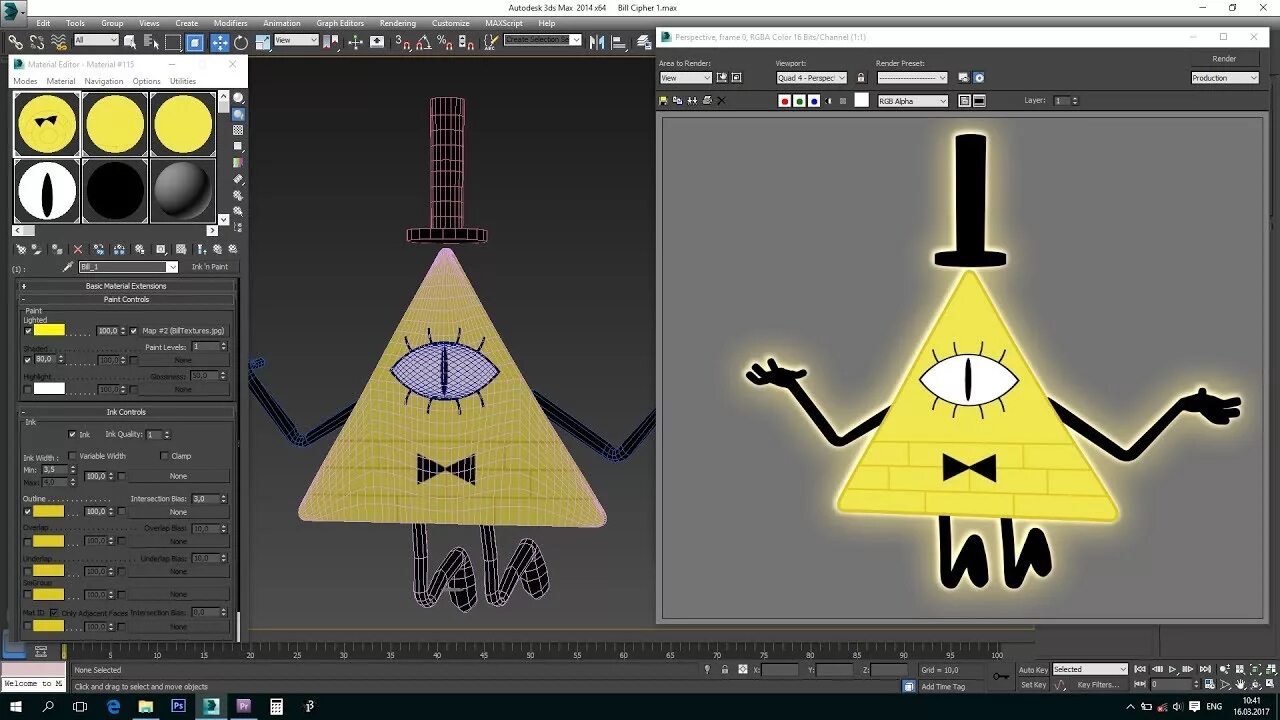Viewport: 1280px width, 720px height.
Task: Toggle the Percent Snap icon
Action: pos(444,42)
